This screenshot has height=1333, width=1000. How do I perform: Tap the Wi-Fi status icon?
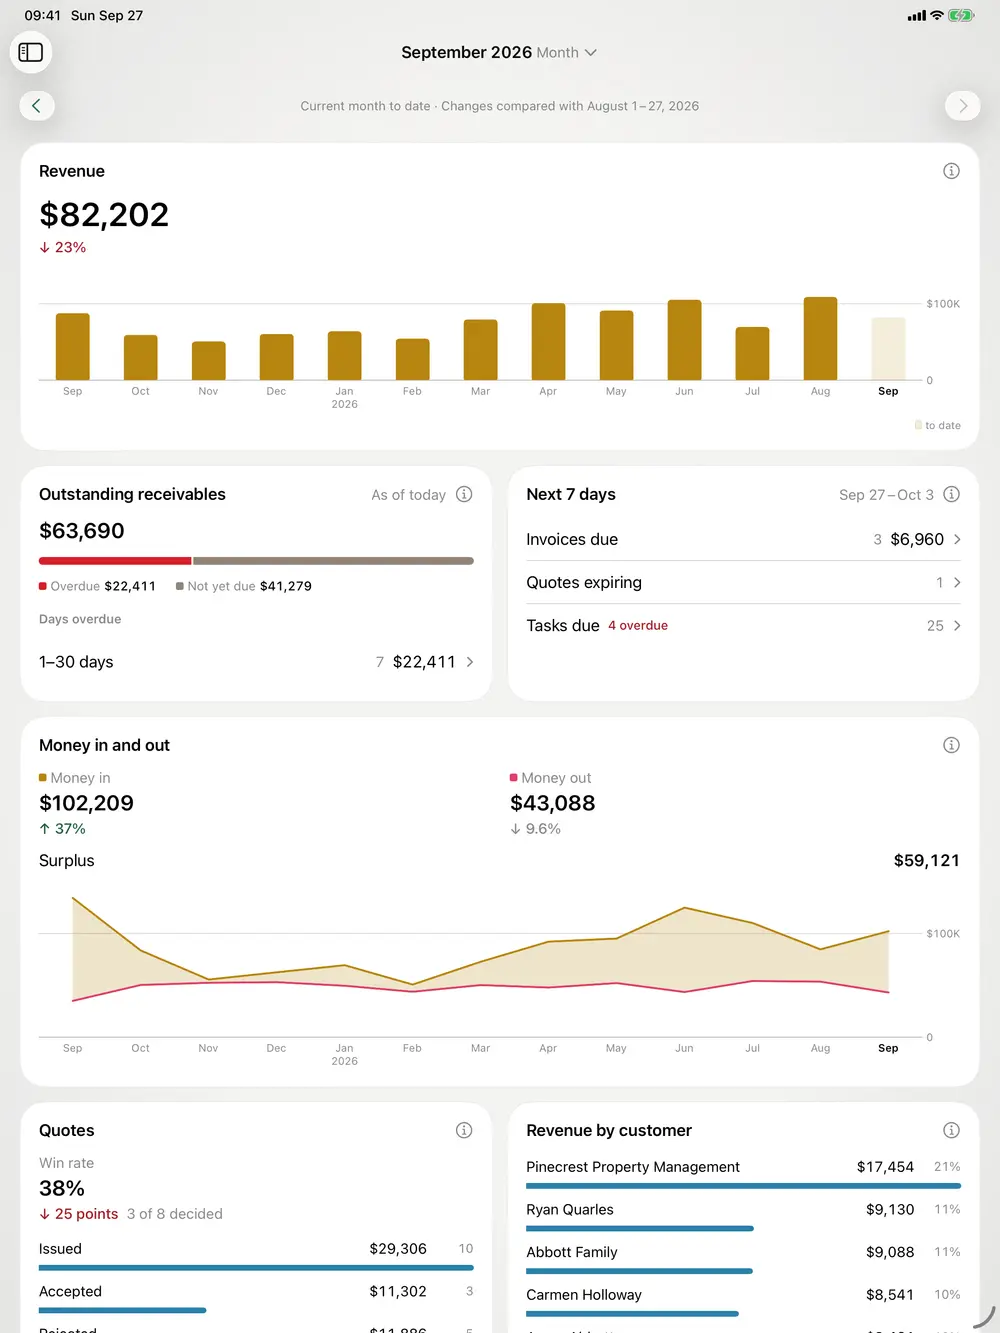pyautogui.click(x=937, y=15)
